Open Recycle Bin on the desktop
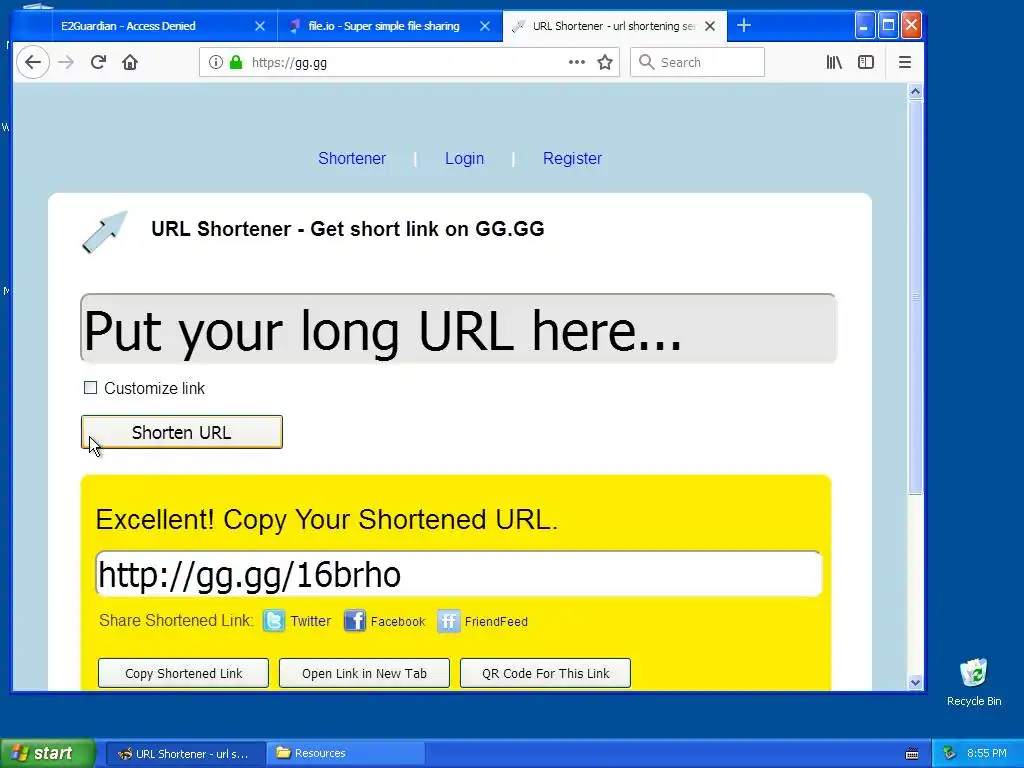 tap(974, 682)
